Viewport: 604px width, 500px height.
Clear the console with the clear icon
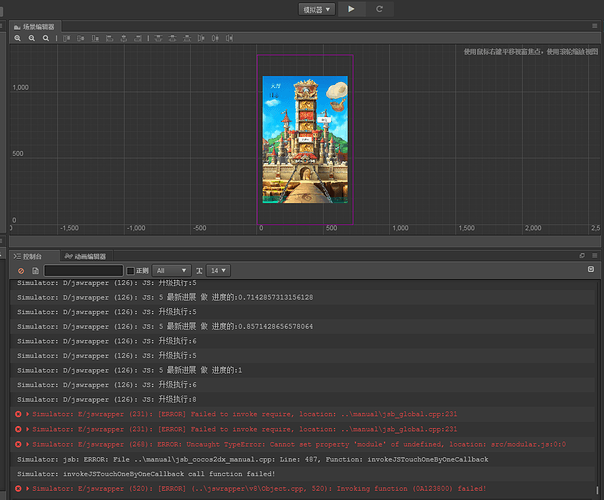21,270
